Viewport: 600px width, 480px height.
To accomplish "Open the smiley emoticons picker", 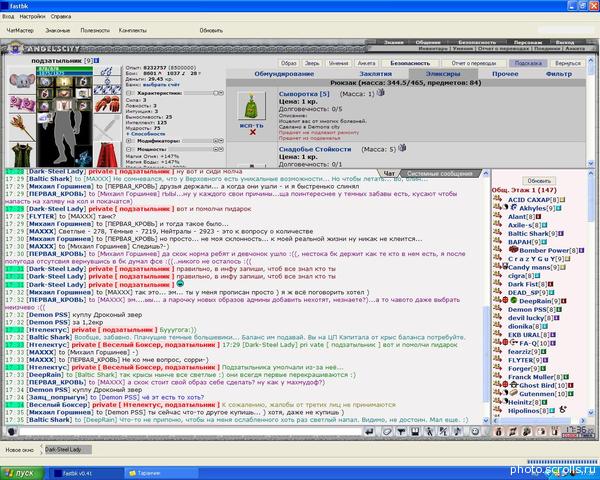I will coord(475,431).
